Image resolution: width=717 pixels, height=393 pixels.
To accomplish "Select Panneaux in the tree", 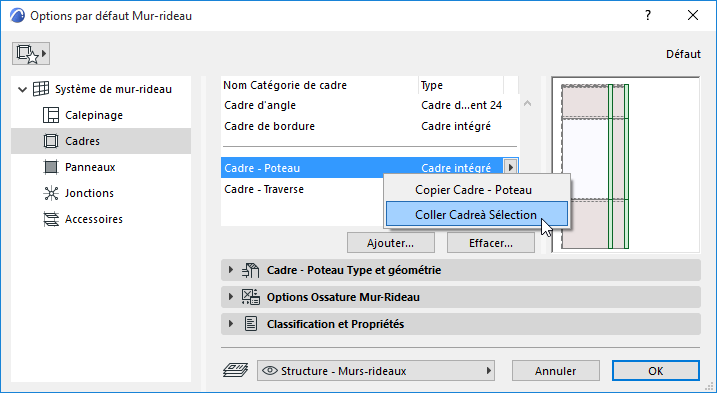I will click(x=90, y=167).
